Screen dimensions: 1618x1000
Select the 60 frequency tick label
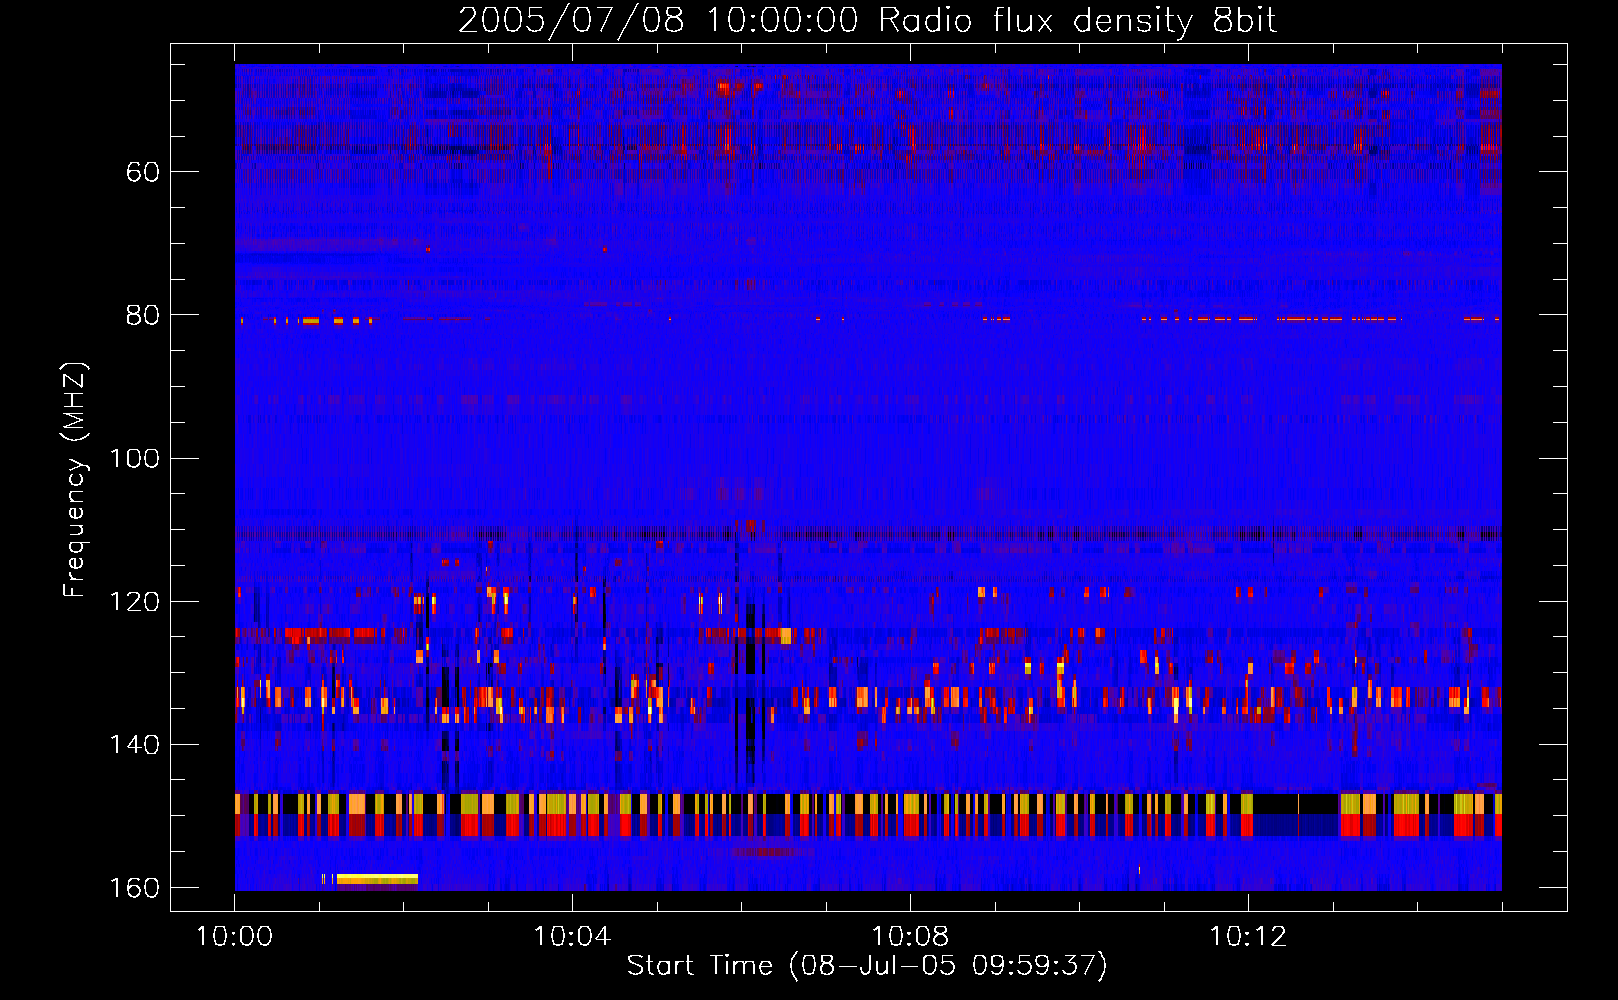pos(143,172)
